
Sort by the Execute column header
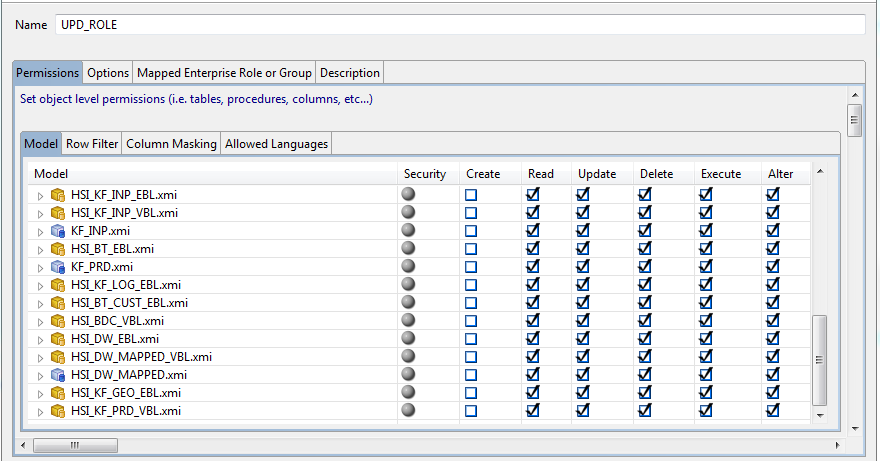click(x=721, y=174)
